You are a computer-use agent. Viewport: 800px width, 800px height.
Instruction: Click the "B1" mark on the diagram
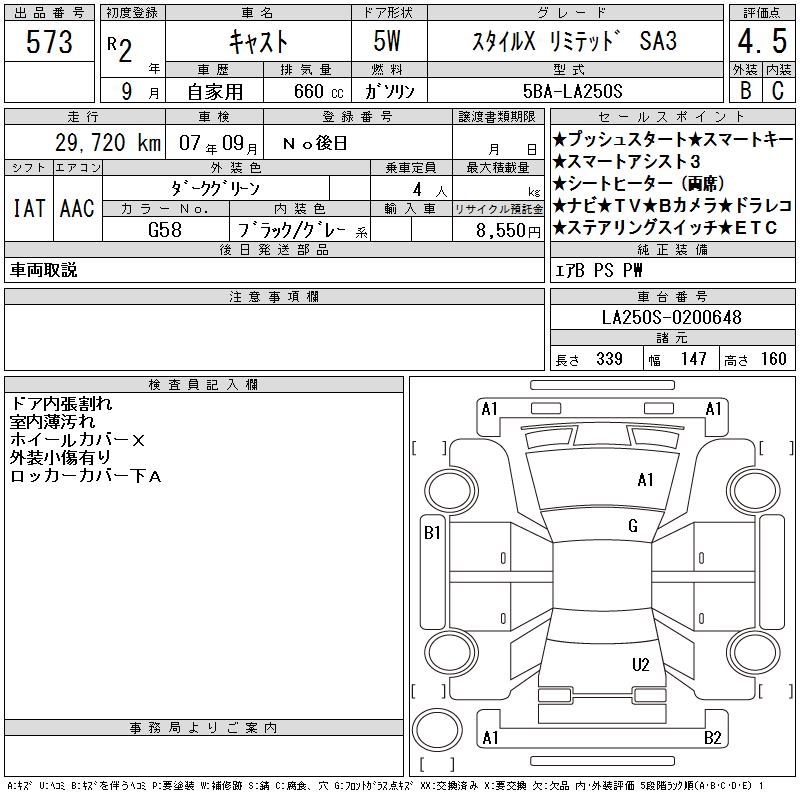tap(432, 533)
